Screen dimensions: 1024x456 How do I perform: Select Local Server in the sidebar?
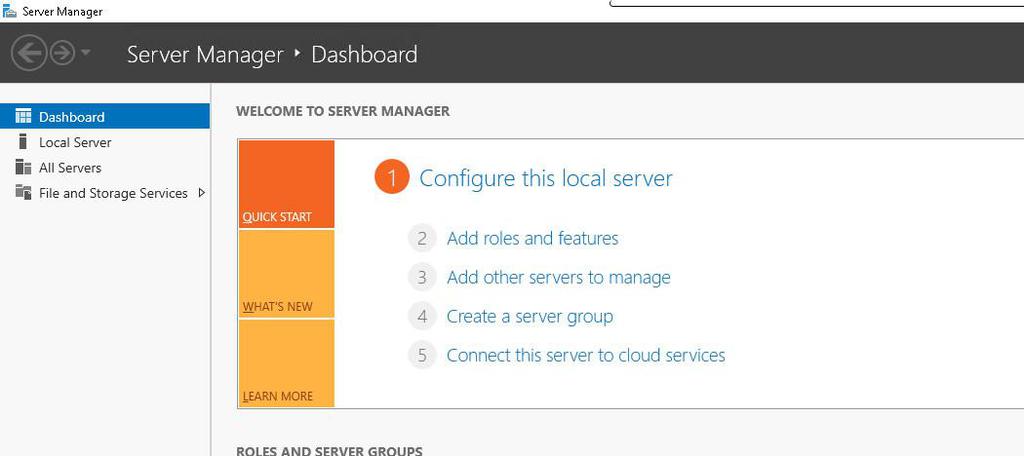click(75, 142)
